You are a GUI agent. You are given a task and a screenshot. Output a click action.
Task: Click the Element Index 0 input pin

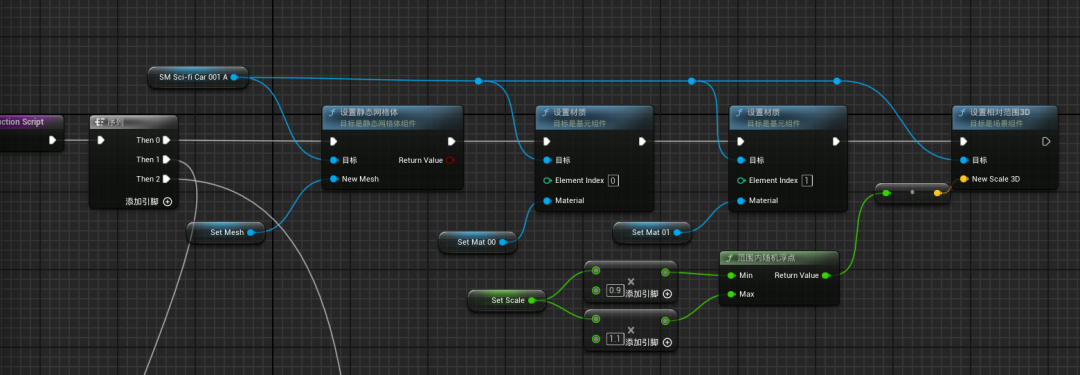[548, 181]
